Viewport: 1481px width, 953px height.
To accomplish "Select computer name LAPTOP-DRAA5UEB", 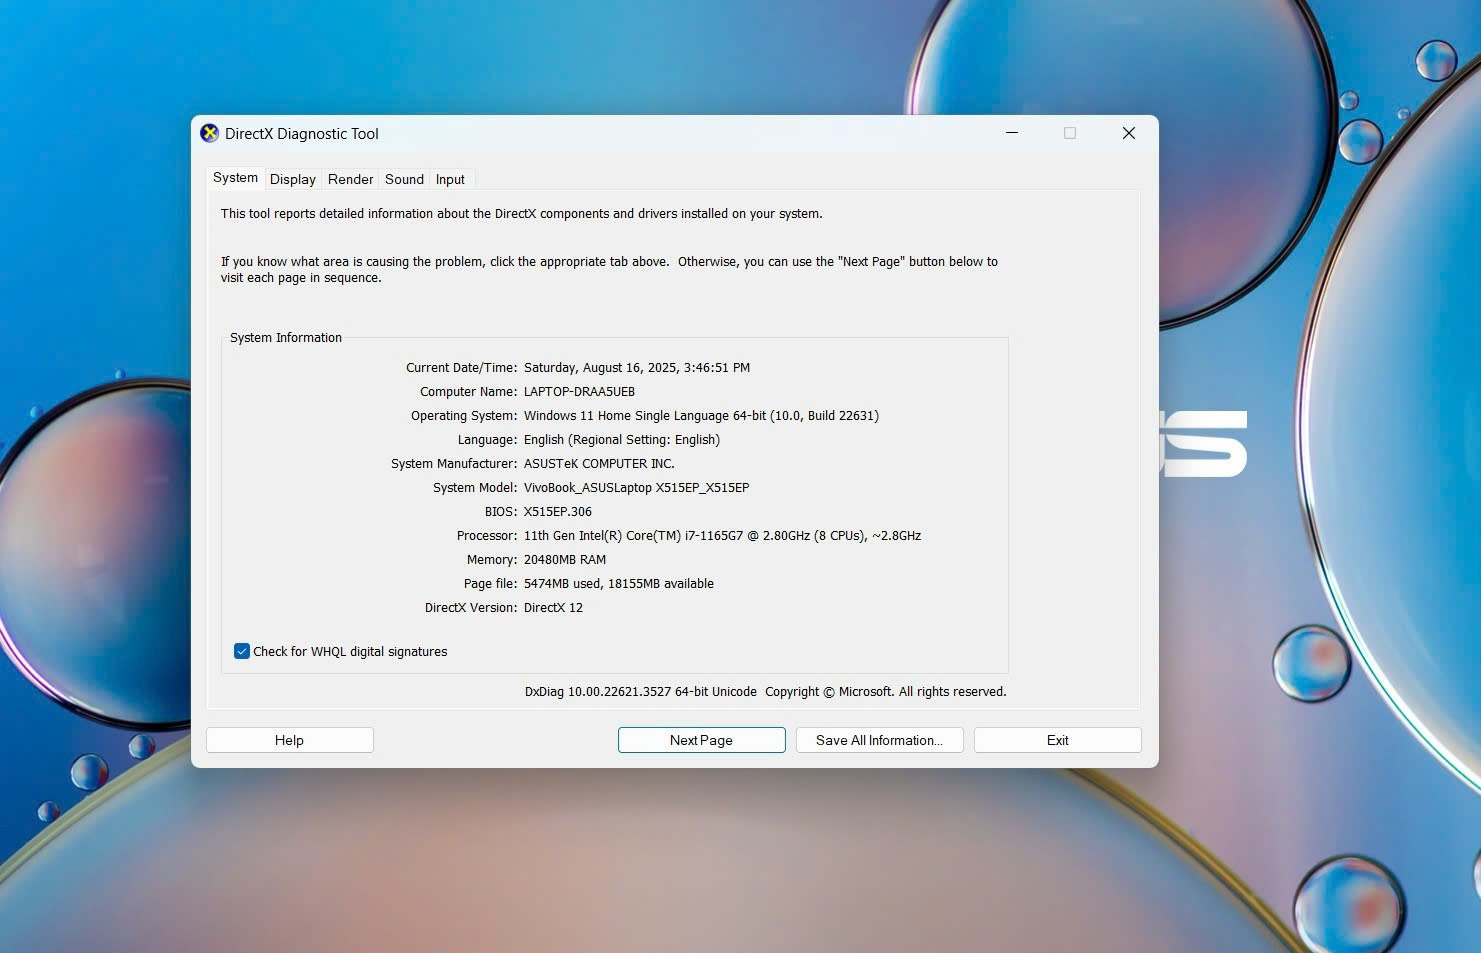I will [579, 392].
